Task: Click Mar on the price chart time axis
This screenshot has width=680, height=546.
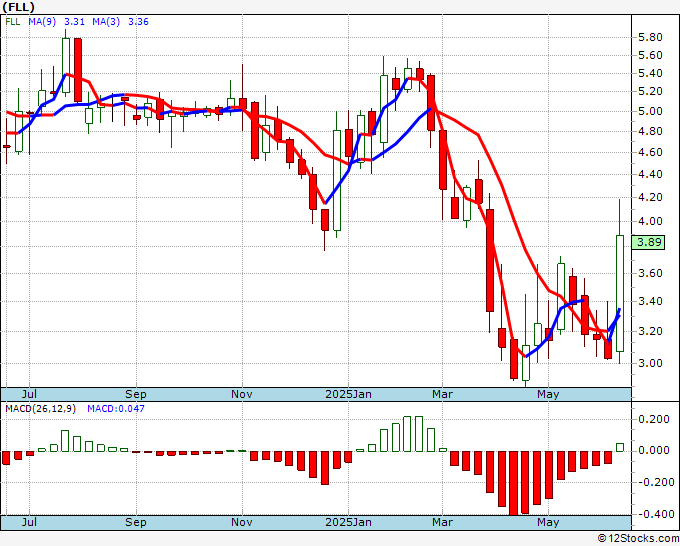Action: [x=442, y=394]
